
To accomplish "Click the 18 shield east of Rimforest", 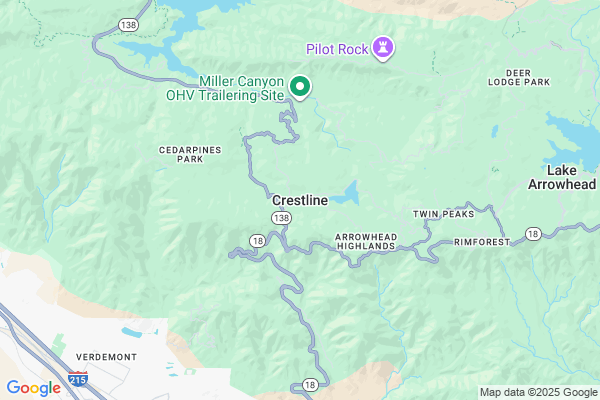I will coord(533,234).
